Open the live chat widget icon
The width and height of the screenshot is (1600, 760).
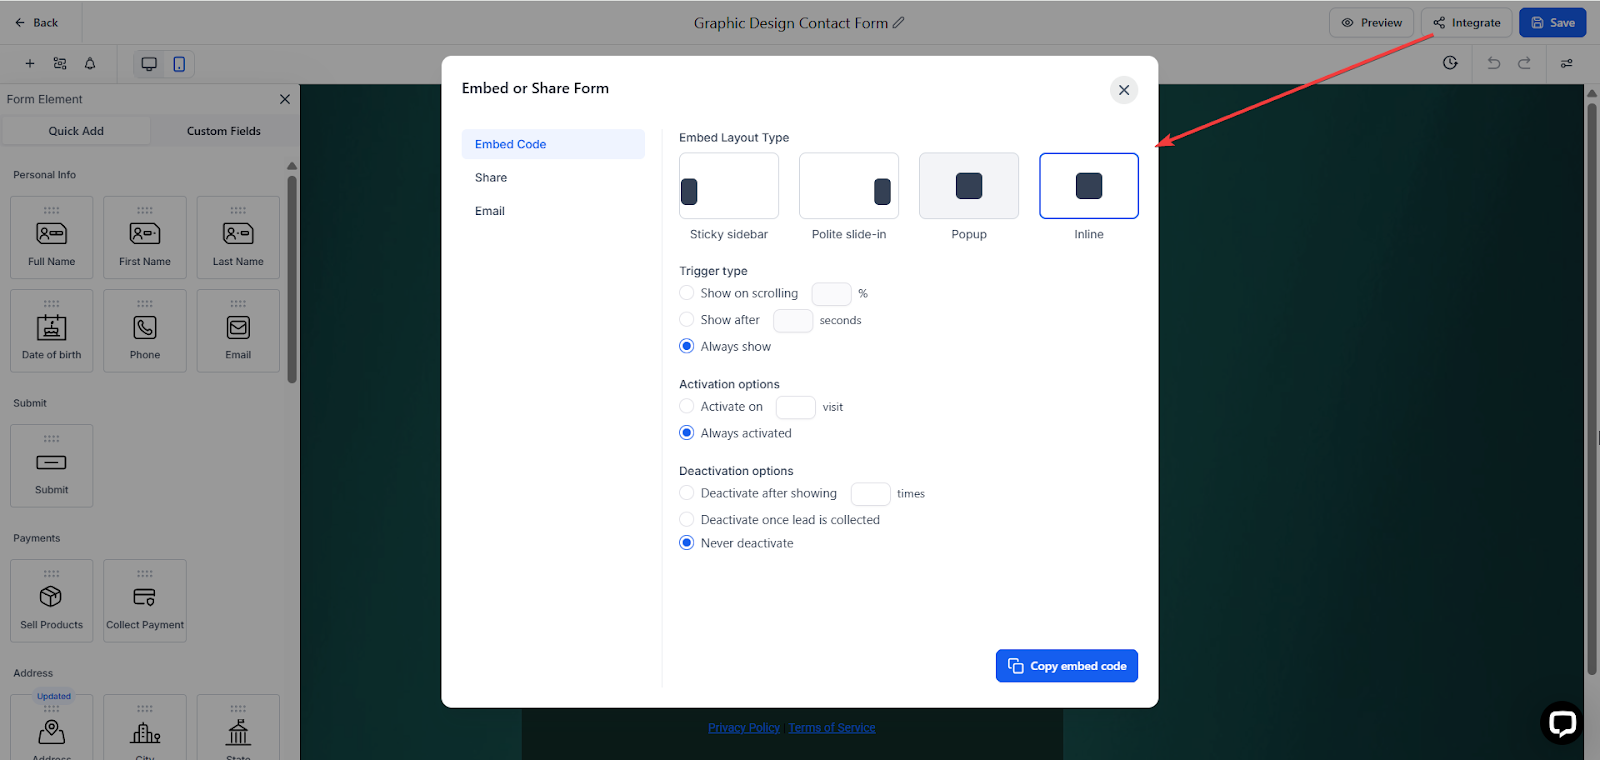click(x=1562, y=722)
